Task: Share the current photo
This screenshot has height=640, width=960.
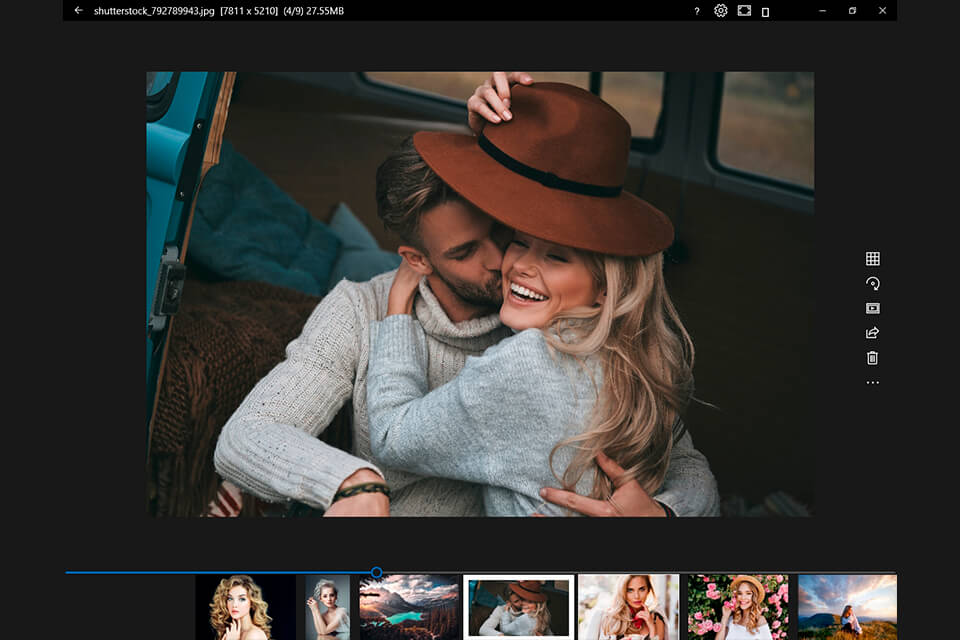Action: point(872,332)
